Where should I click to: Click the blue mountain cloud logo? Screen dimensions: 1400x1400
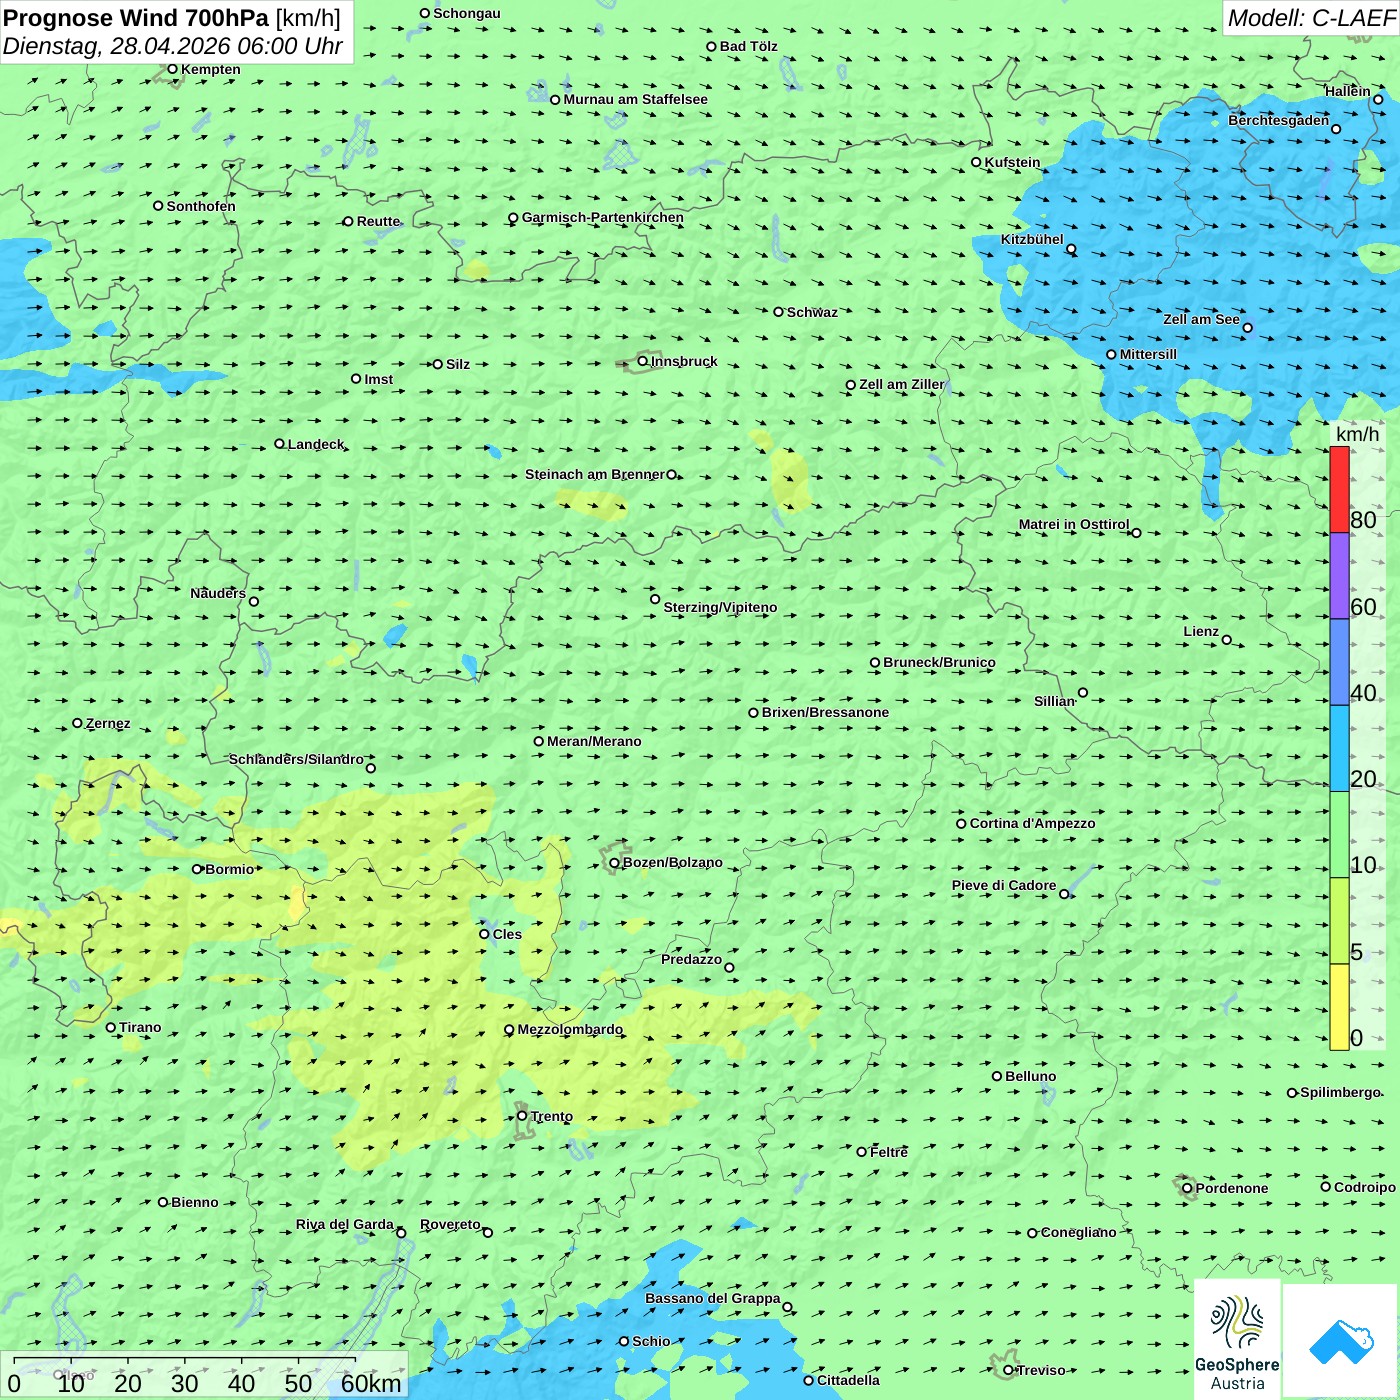pyautogui.click(x=1340, y=1341)
